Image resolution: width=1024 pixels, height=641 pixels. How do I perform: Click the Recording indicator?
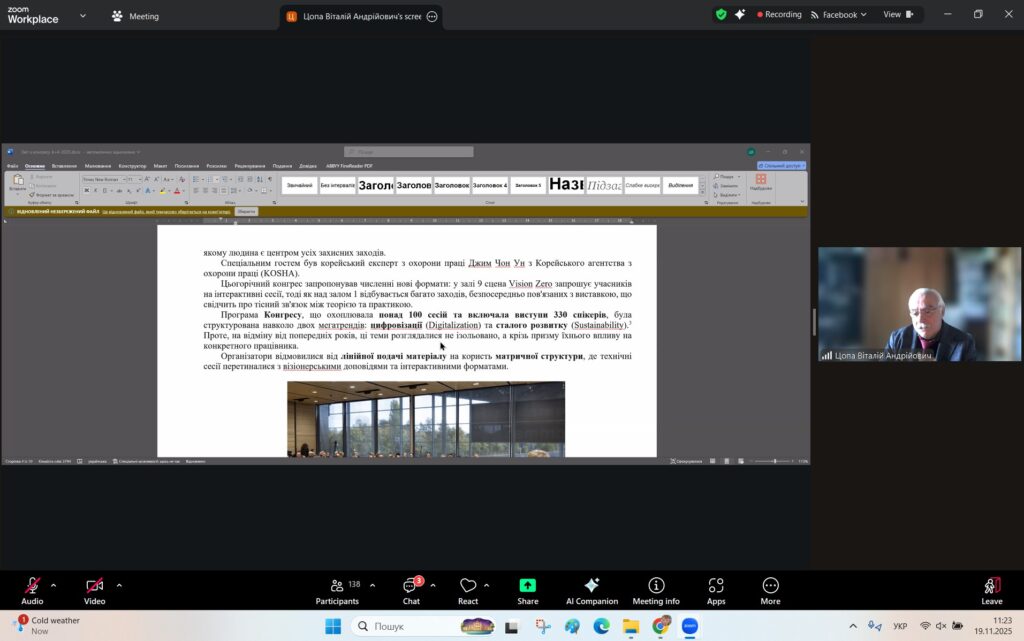pyautogui.click(x=779, y=15)
